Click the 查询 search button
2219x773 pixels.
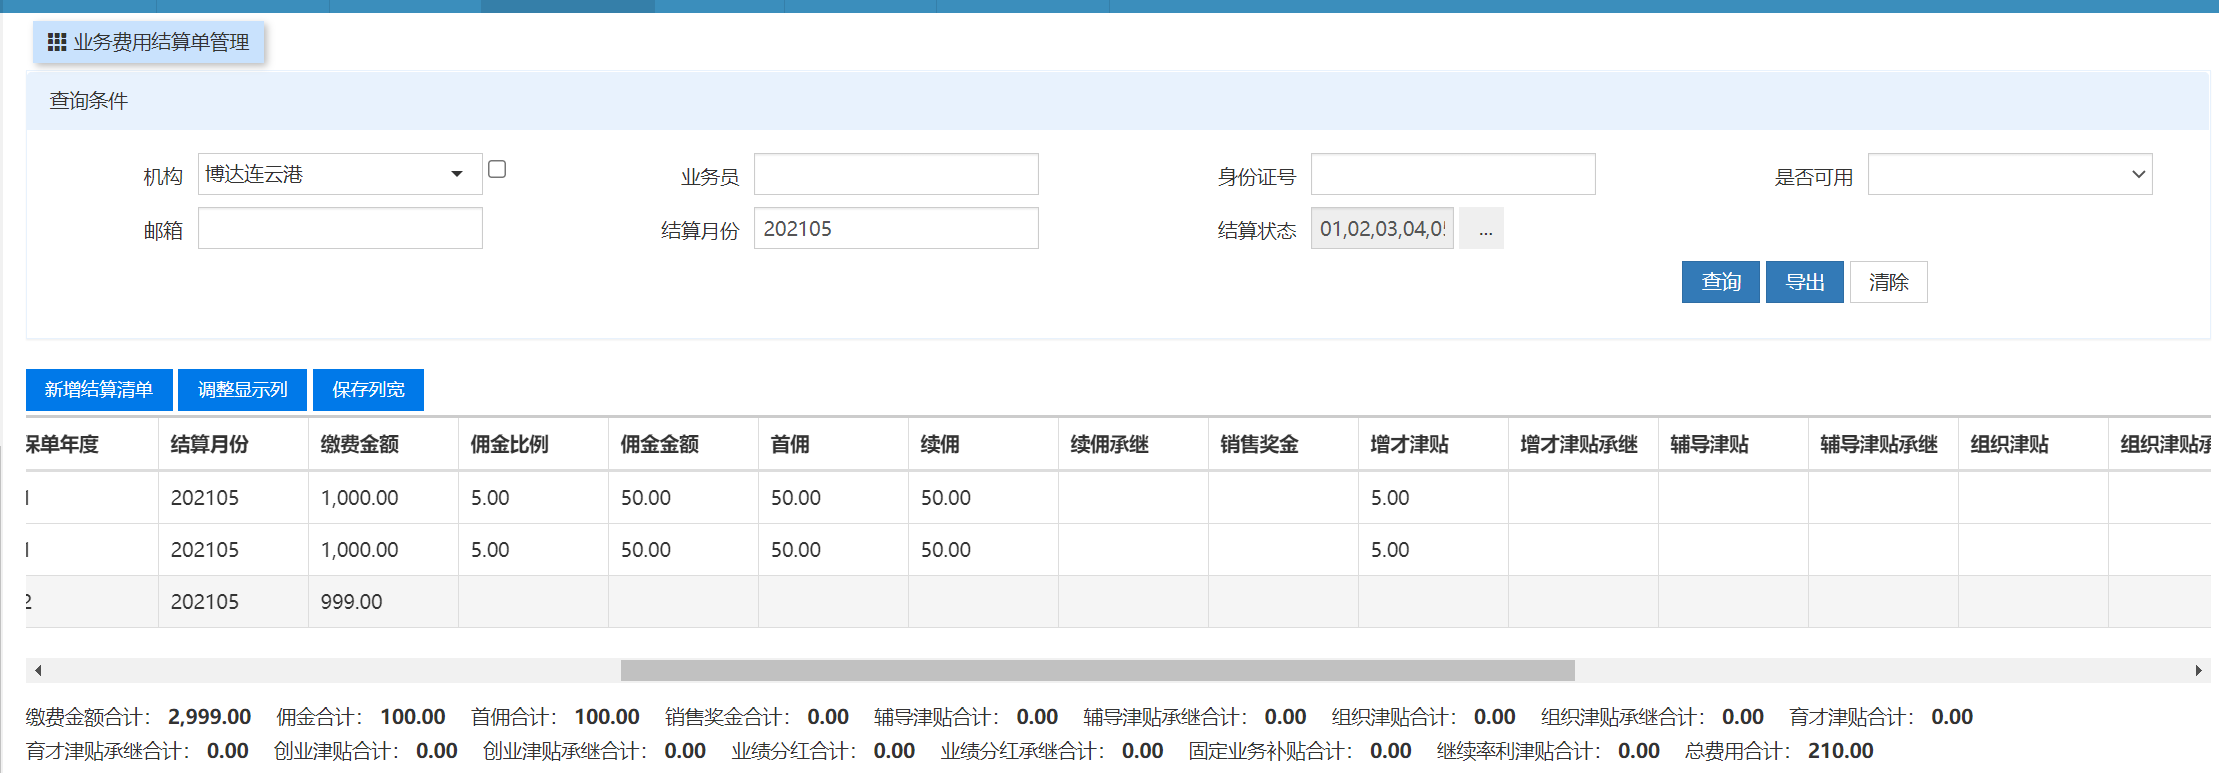tap(1720, 282)
